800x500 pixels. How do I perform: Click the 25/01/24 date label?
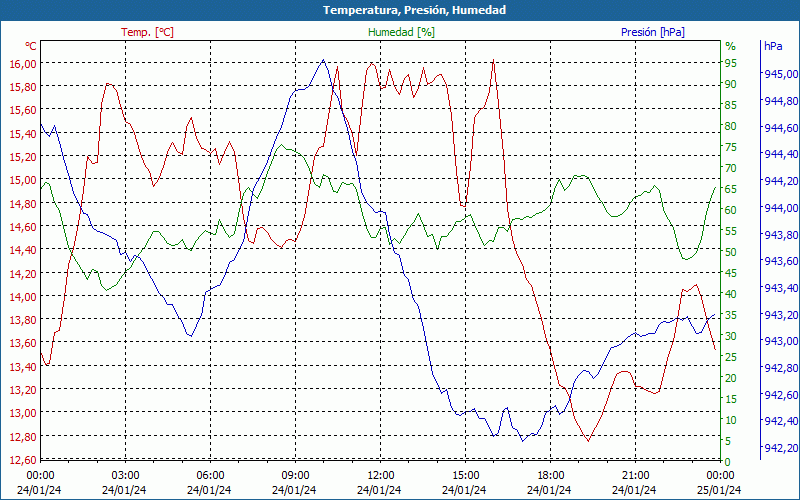point(719,490)
